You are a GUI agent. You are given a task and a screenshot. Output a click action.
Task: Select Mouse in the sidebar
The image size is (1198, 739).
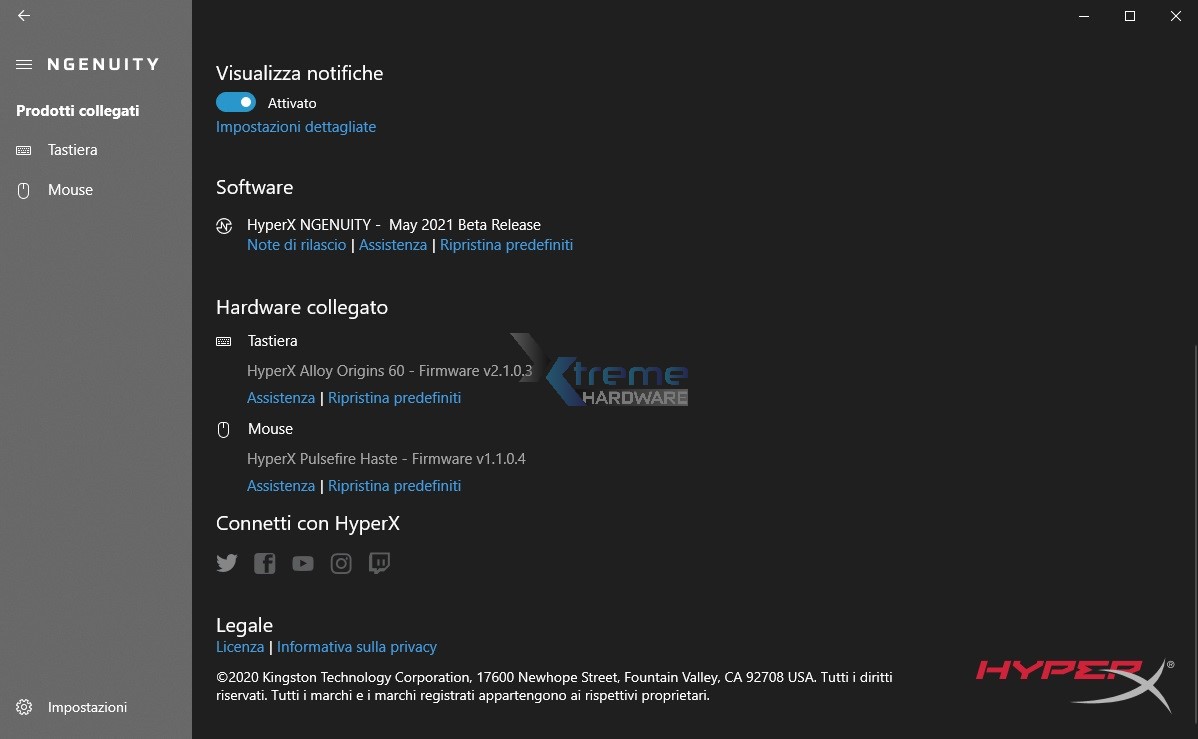tap(70, 190)
